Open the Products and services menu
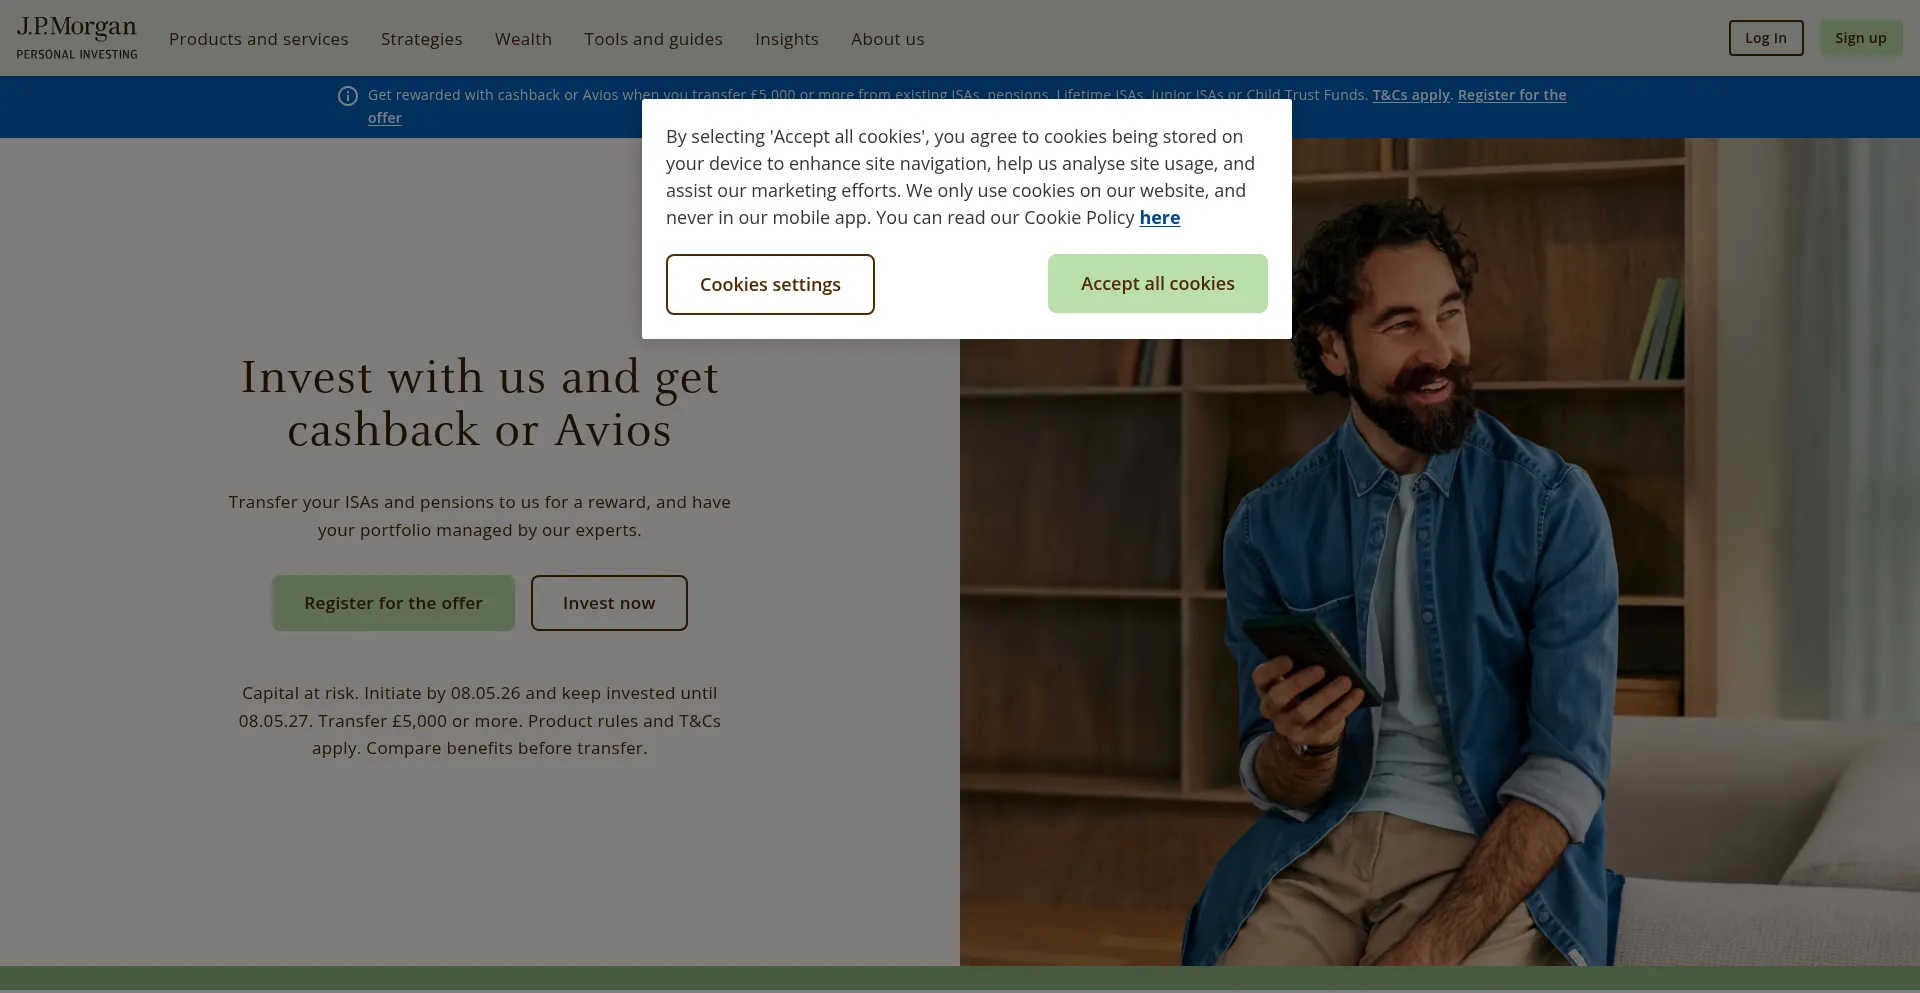Viewport: 1920px width, 993px height. (259, 39)
